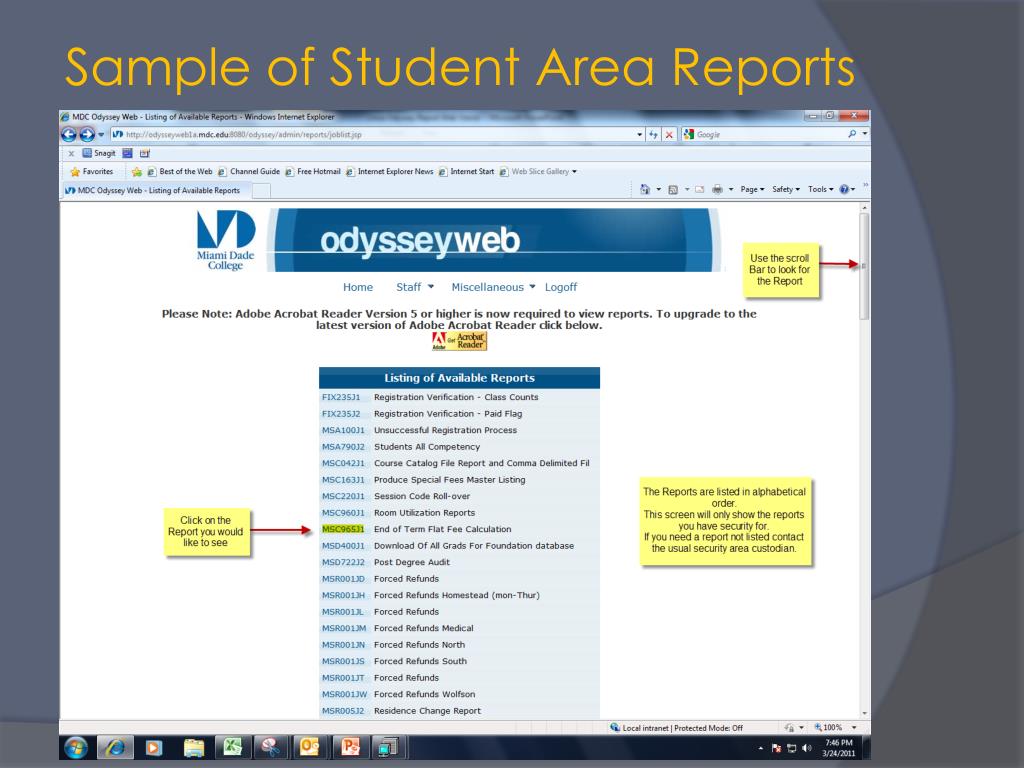Open Favorites star button
The width and height of the screenshot is (1024, 768).
91,172
